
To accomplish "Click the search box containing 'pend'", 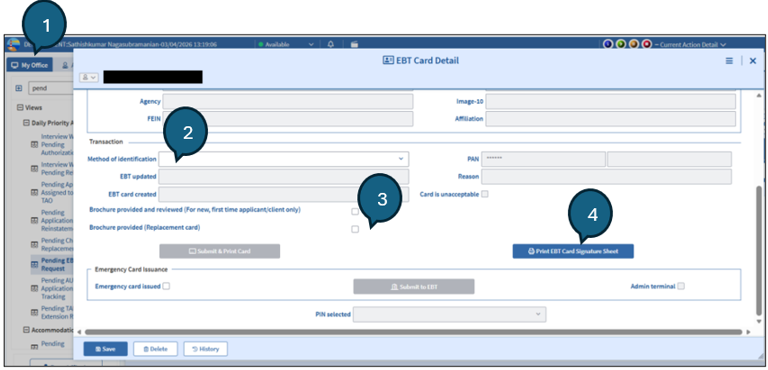I will (x=51, y=89).
